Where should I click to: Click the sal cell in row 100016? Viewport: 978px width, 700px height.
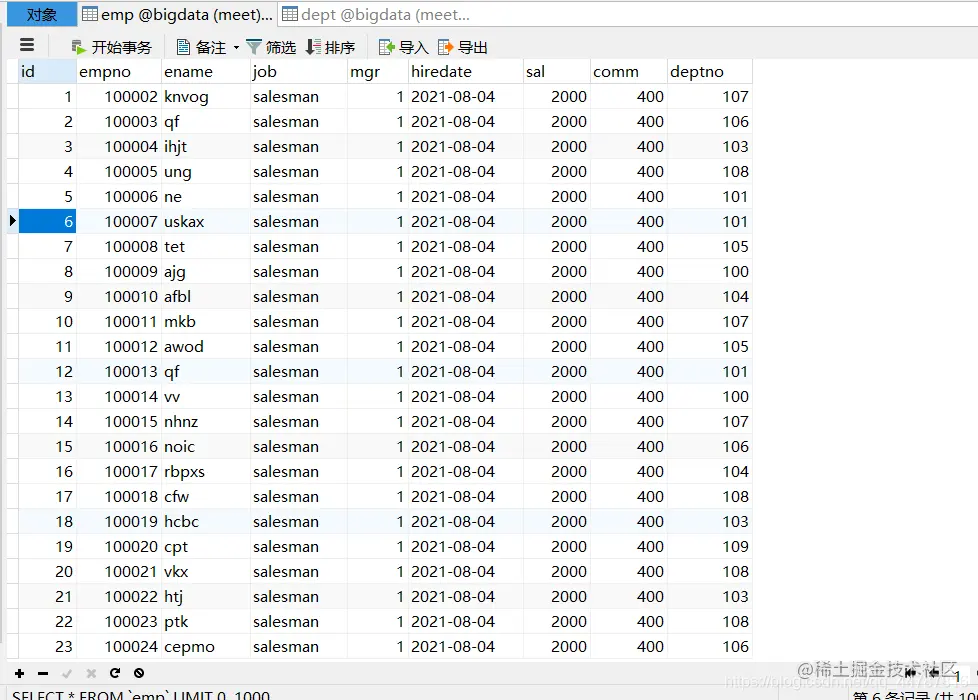tap(556, 447)
